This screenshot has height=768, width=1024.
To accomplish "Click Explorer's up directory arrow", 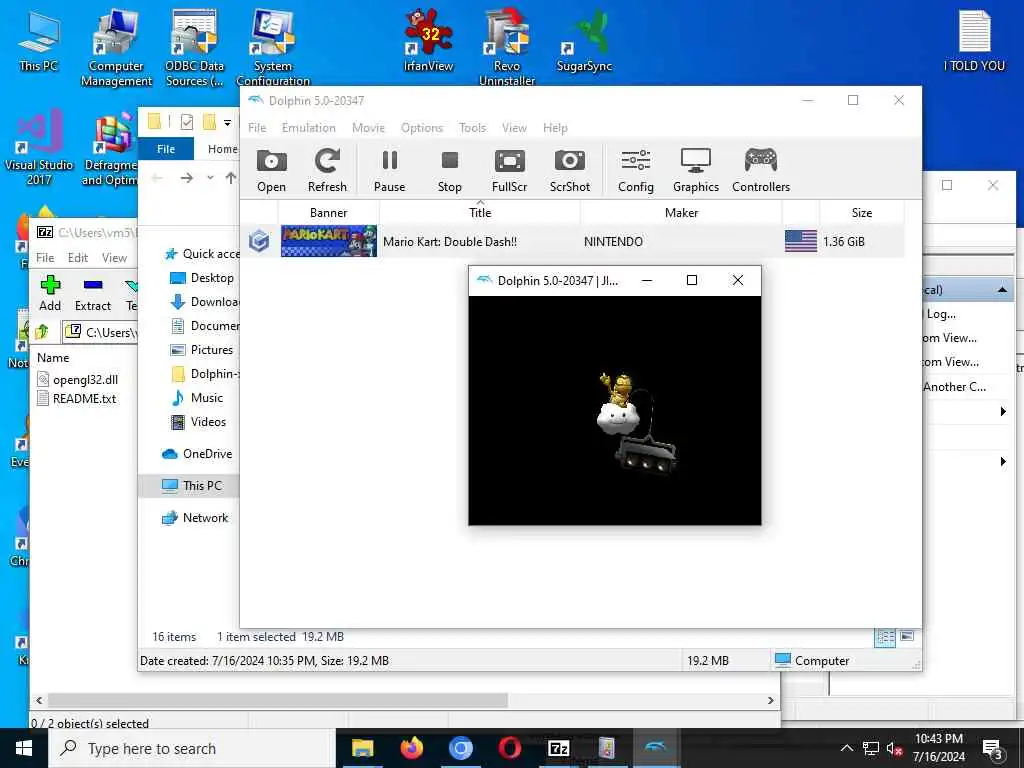I will (x=231, y=178).
